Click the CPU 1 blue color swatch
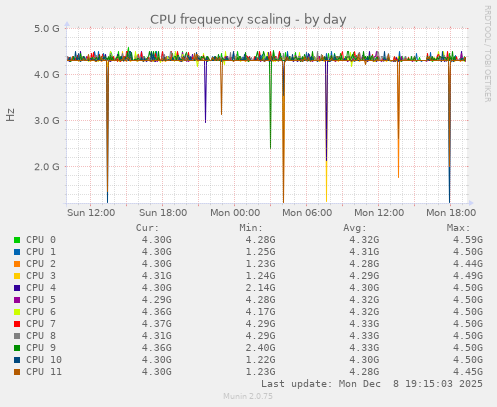497x407 pixels. coord(17,252)
